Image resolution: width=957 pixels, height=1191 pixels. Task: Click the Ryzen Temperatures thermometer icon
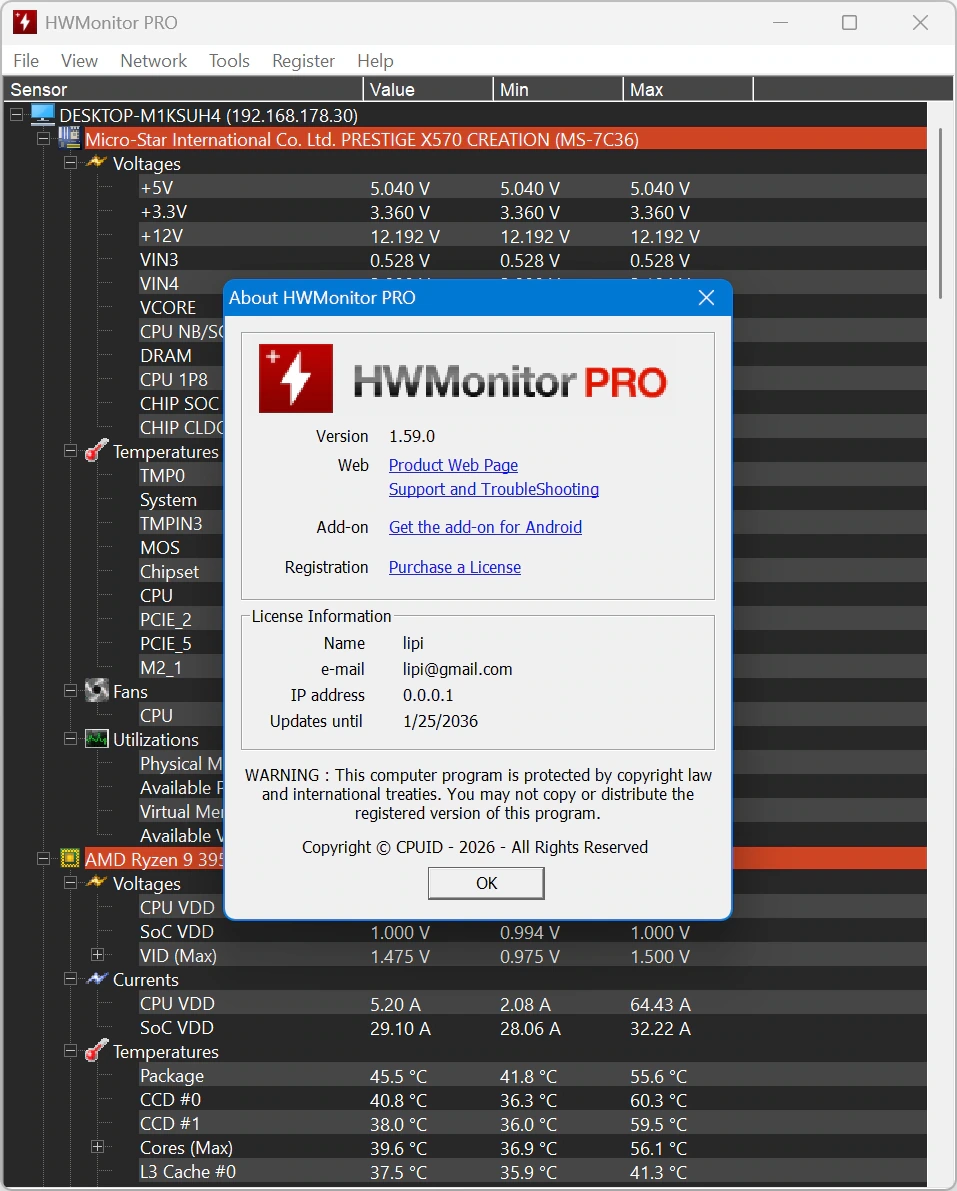coord(96,1050)
